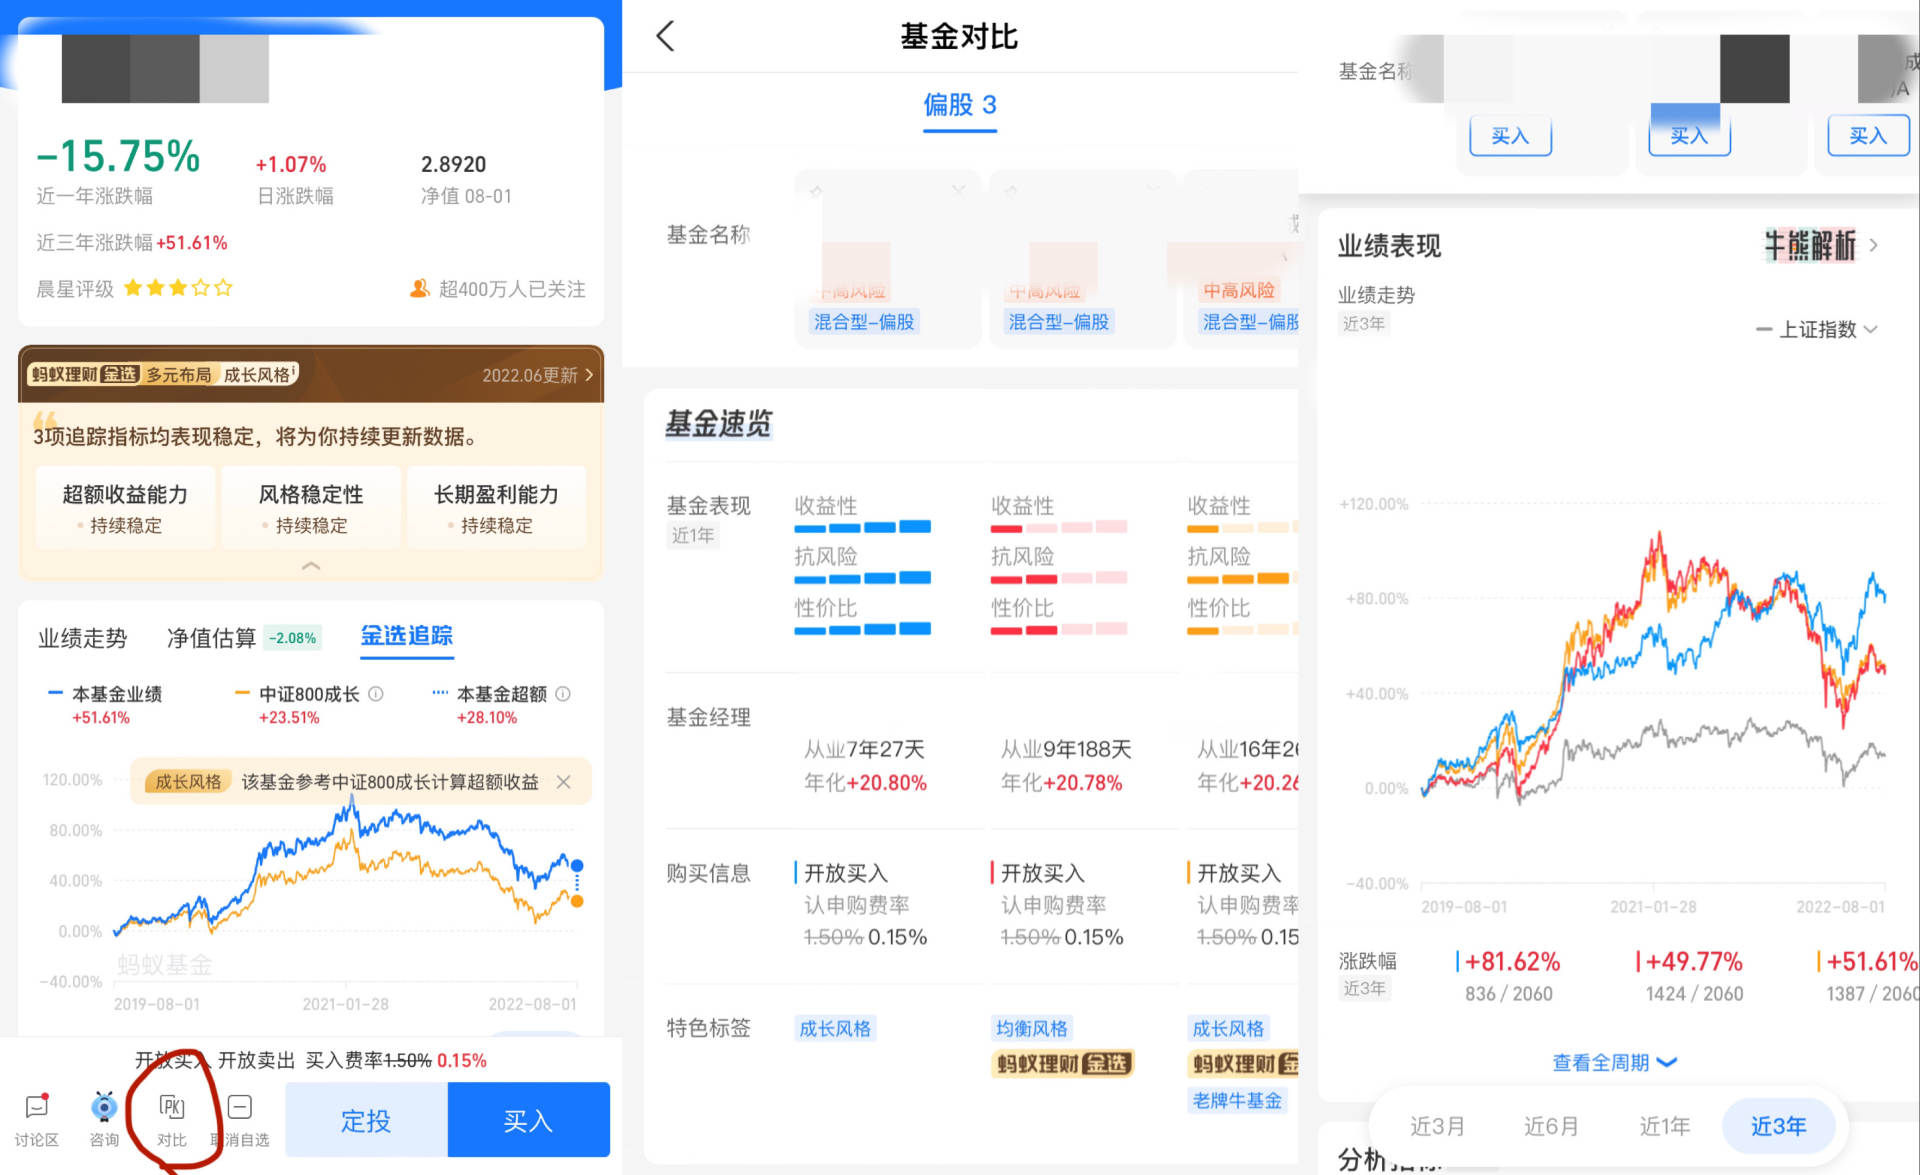The width and height of the screenshot is (1920, 1175).
Task: Switch to the 净值估算 tab
Action: pos(210,638)
